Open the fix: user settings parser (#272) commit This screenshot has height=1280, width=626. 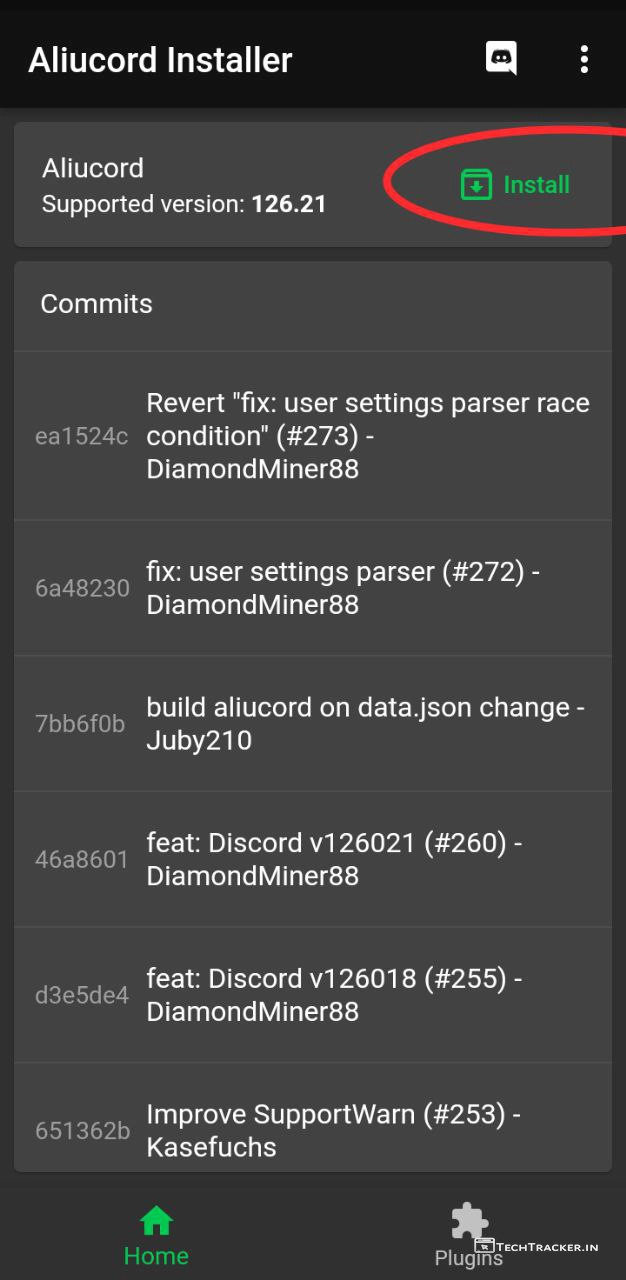[x=343, y=588]
